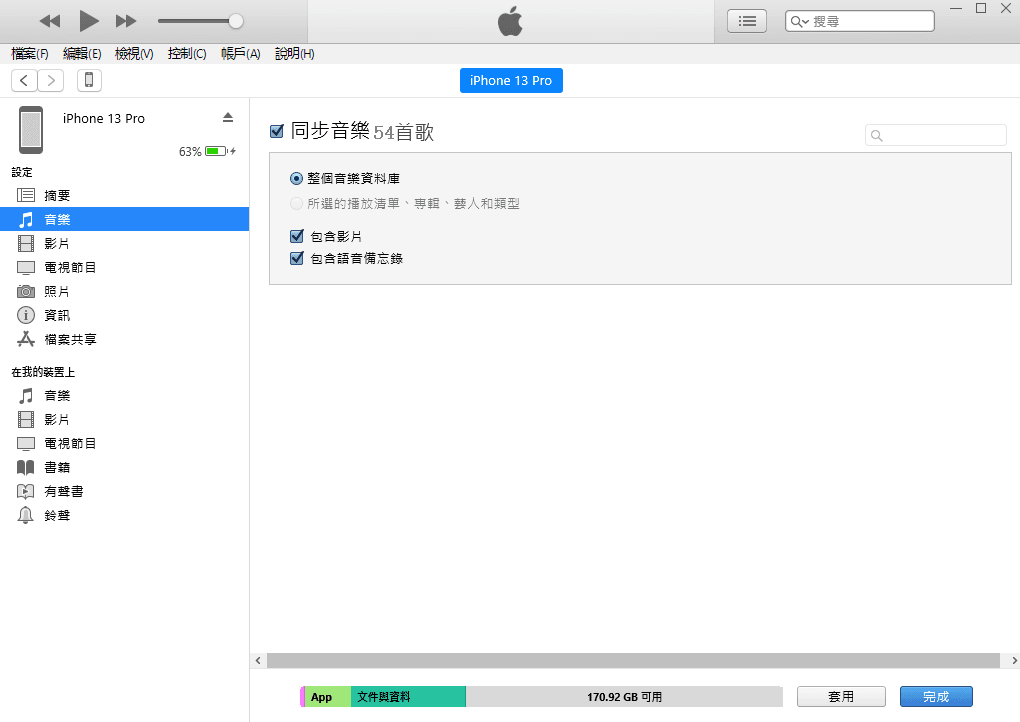1020x722 pixels.
Task: Click the App segment of storage bar
Action: point(327,697)
